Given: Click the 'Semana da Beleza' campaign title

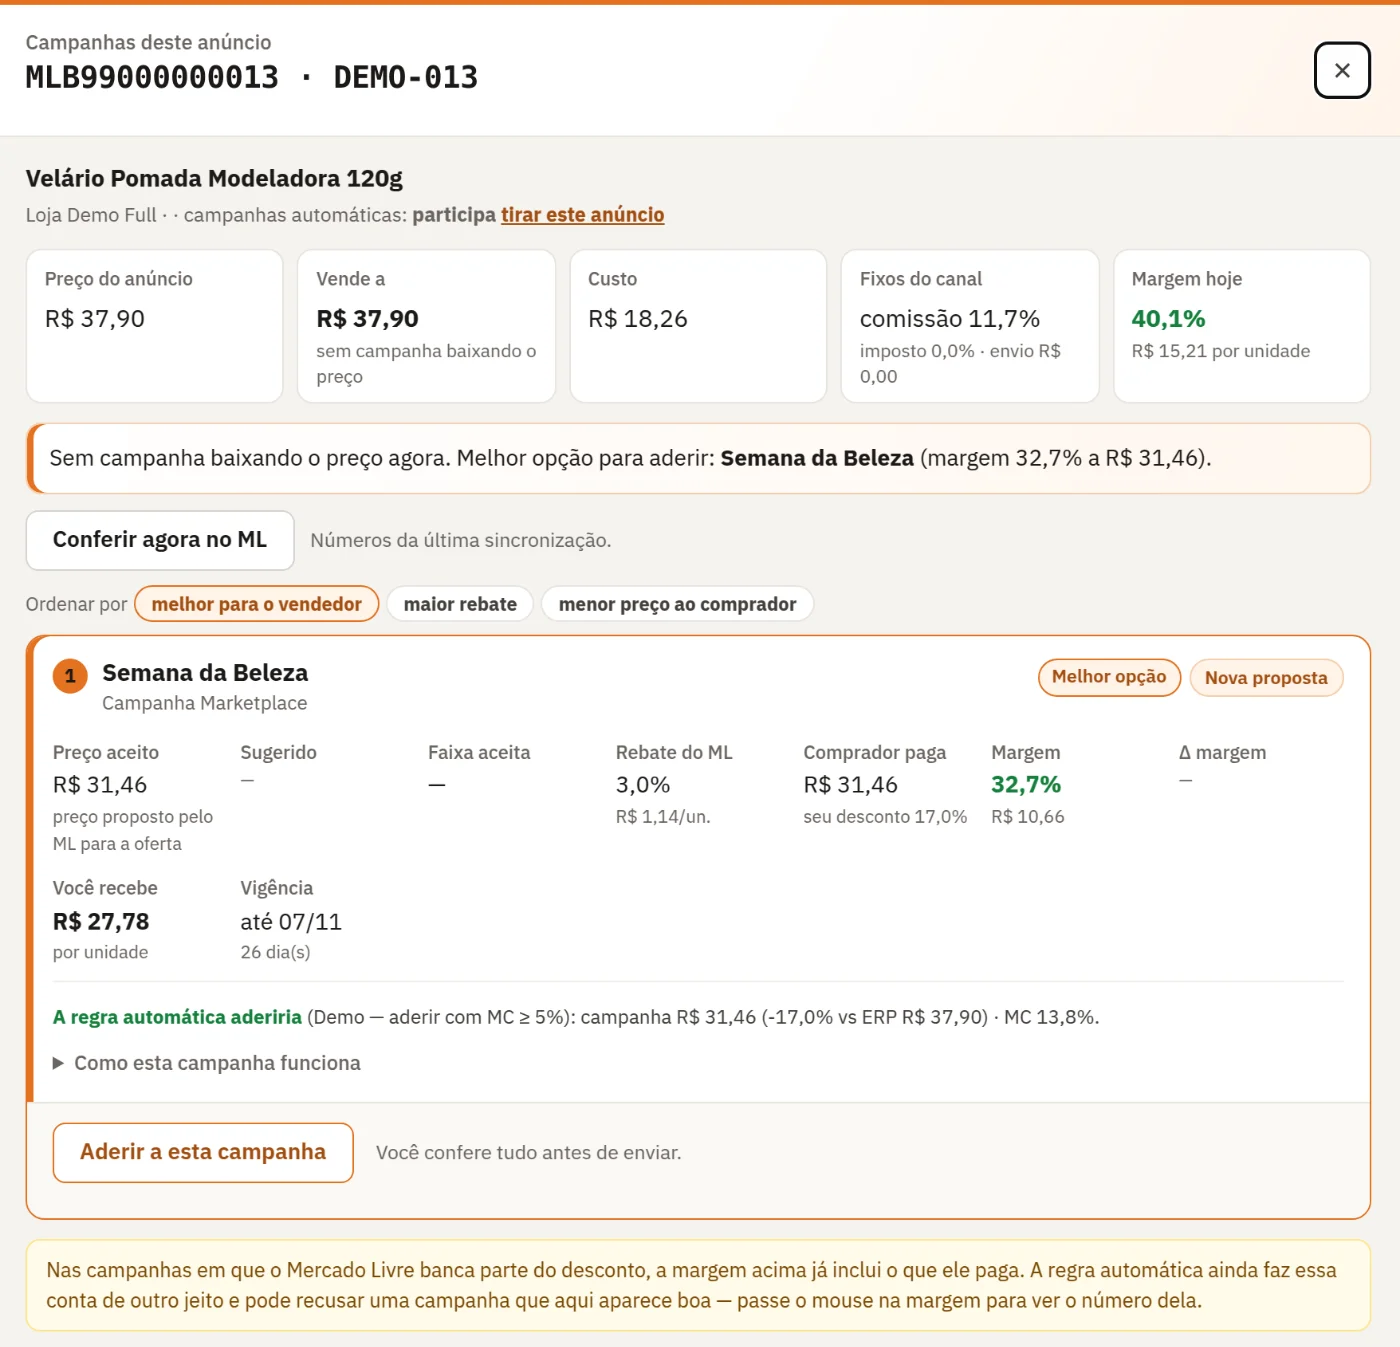Looking at the screenshot, I should pyautogui.click(x=205, y=673).
